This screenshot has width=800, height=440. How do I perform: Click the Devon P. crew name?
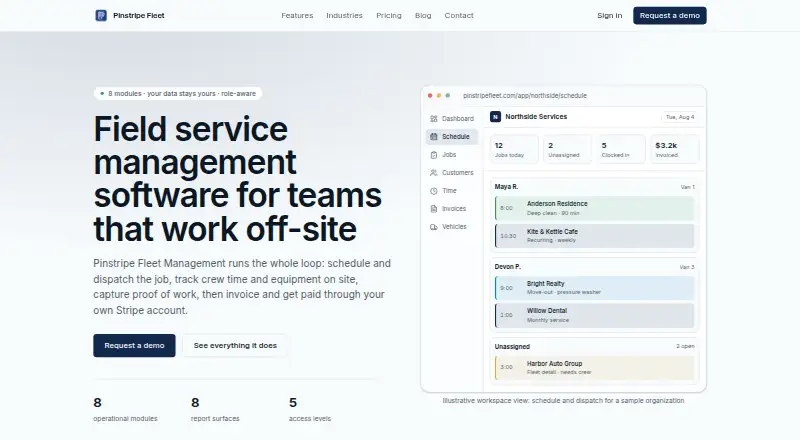508,266
